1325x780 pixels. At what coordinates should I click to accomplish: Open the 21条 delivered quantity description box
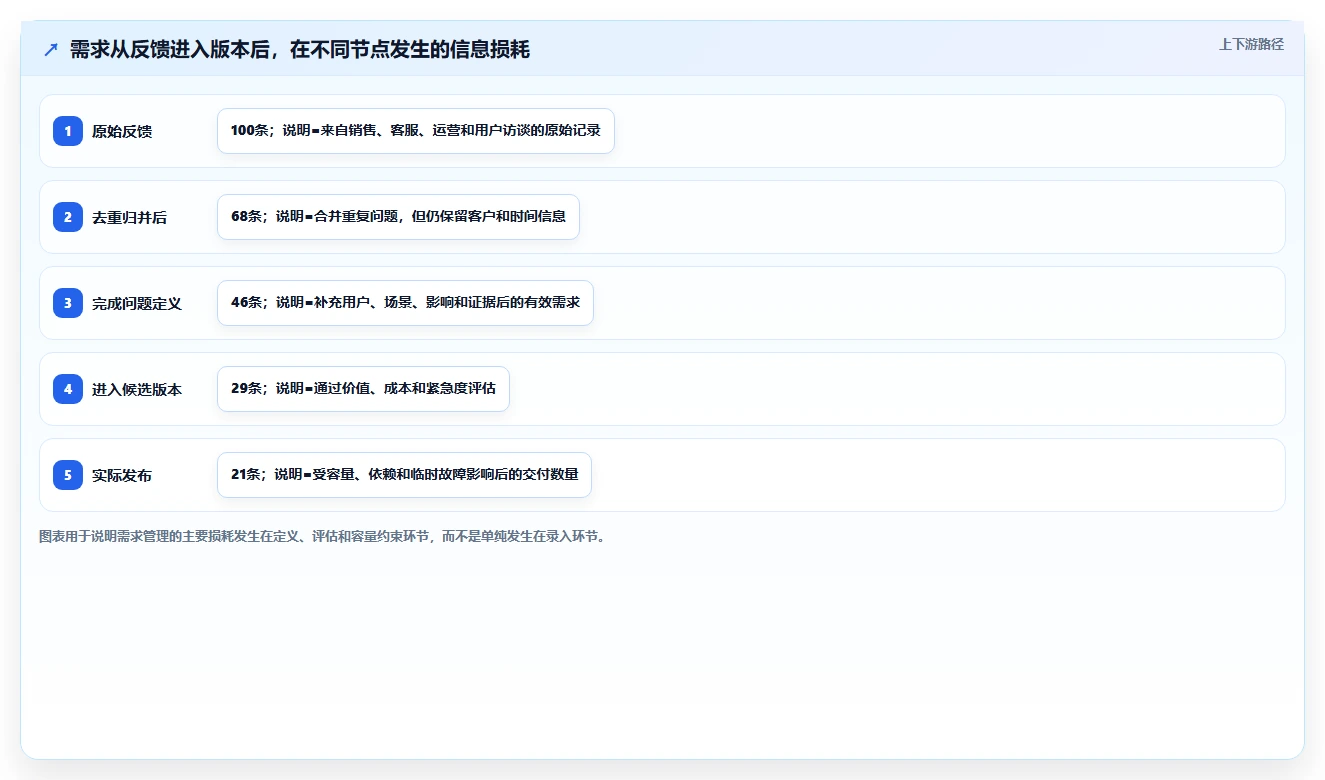[x=404, y=475]
